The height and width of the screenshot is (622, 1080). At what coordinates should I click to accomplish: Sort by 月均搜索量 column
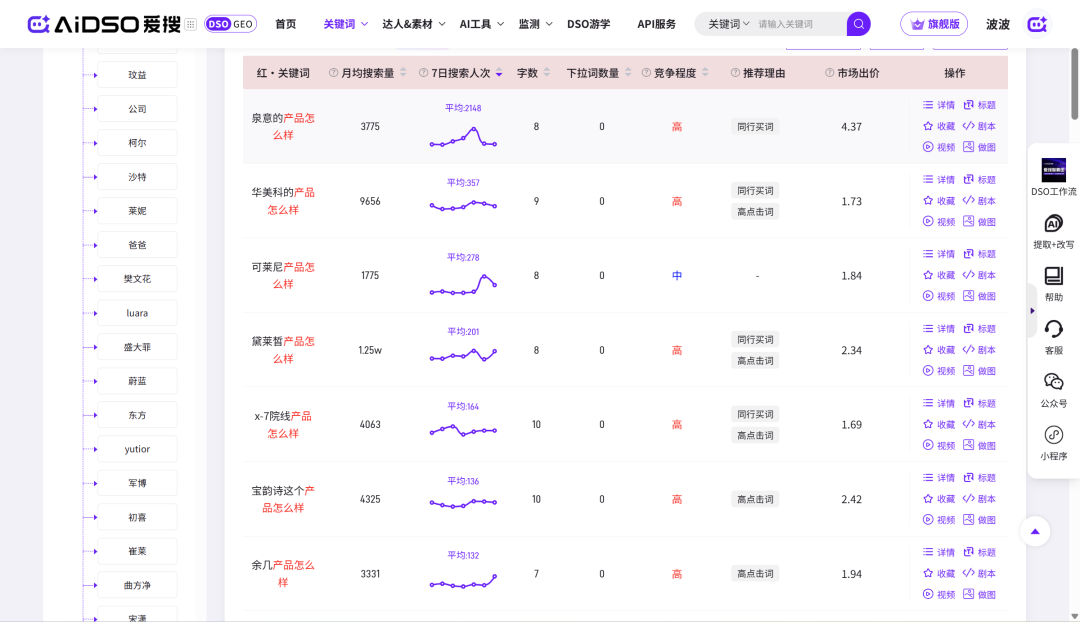tap(403, 73)
